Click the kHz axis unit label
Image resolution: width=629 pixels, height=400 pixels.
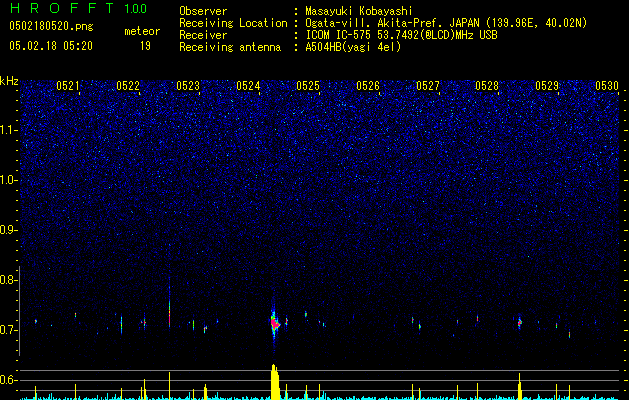coord(9,81)
